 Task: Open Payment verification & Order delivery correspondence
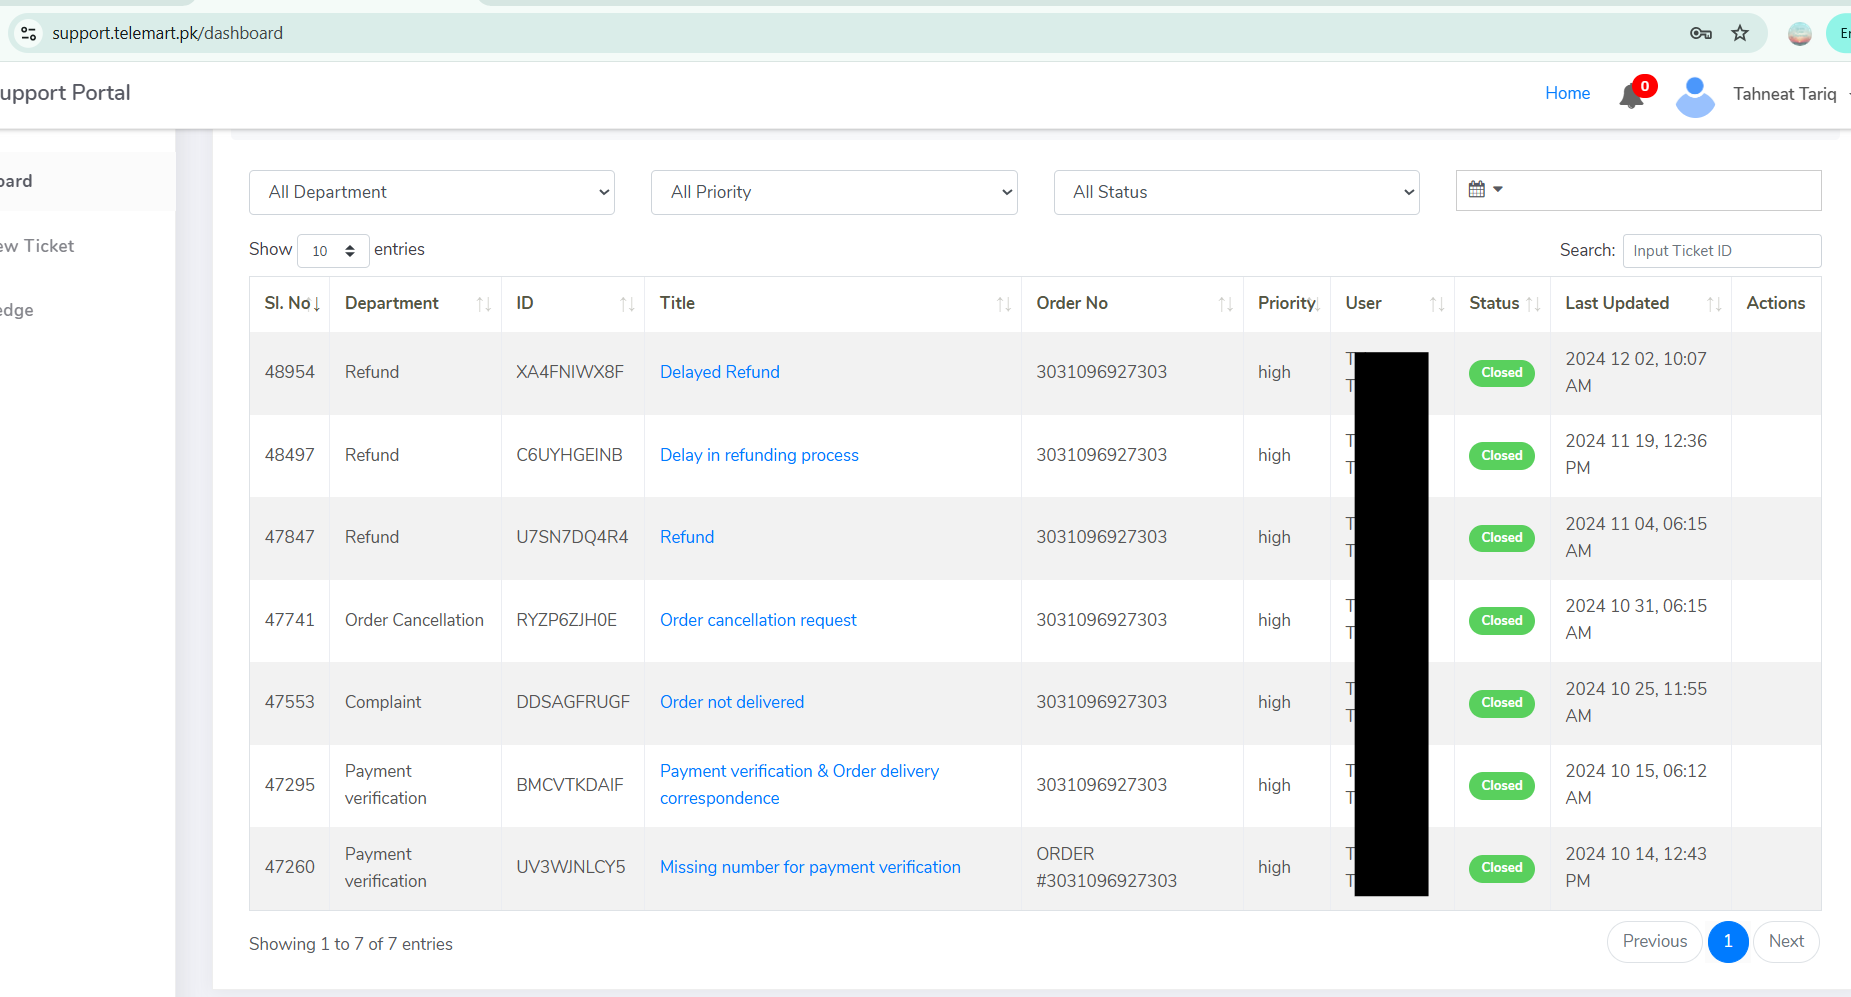click(x=800, y=785)
